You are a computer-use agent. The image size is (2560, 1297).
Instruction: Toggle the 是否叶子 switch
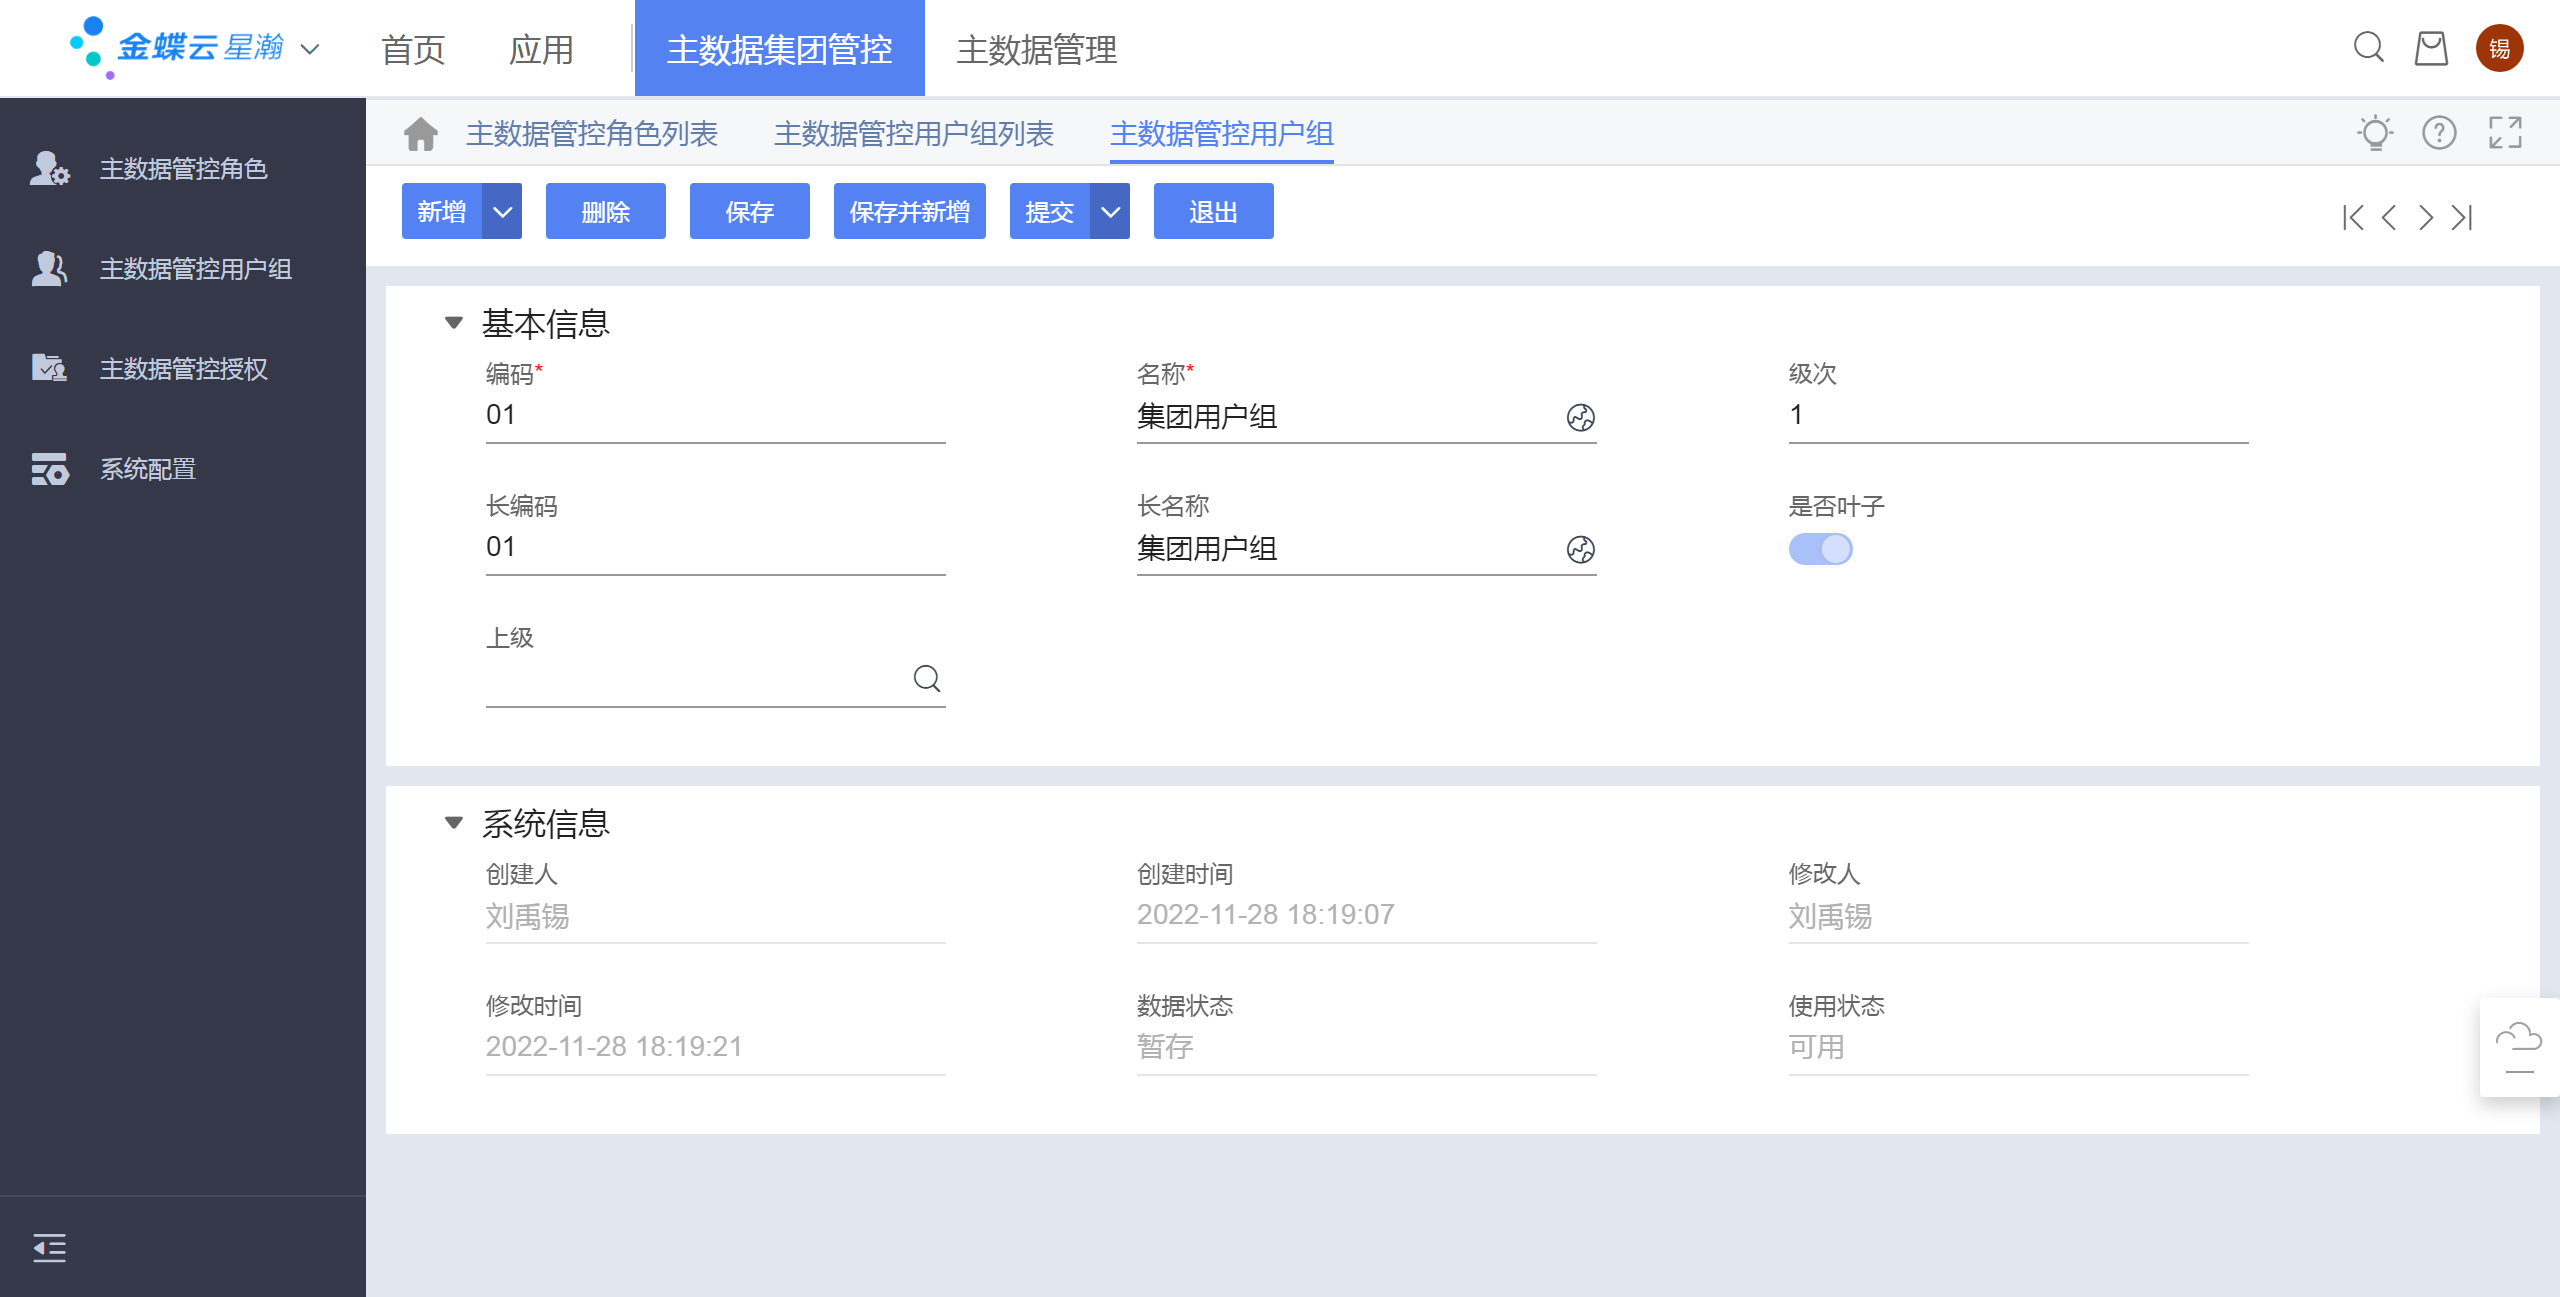click(1820, 549)
